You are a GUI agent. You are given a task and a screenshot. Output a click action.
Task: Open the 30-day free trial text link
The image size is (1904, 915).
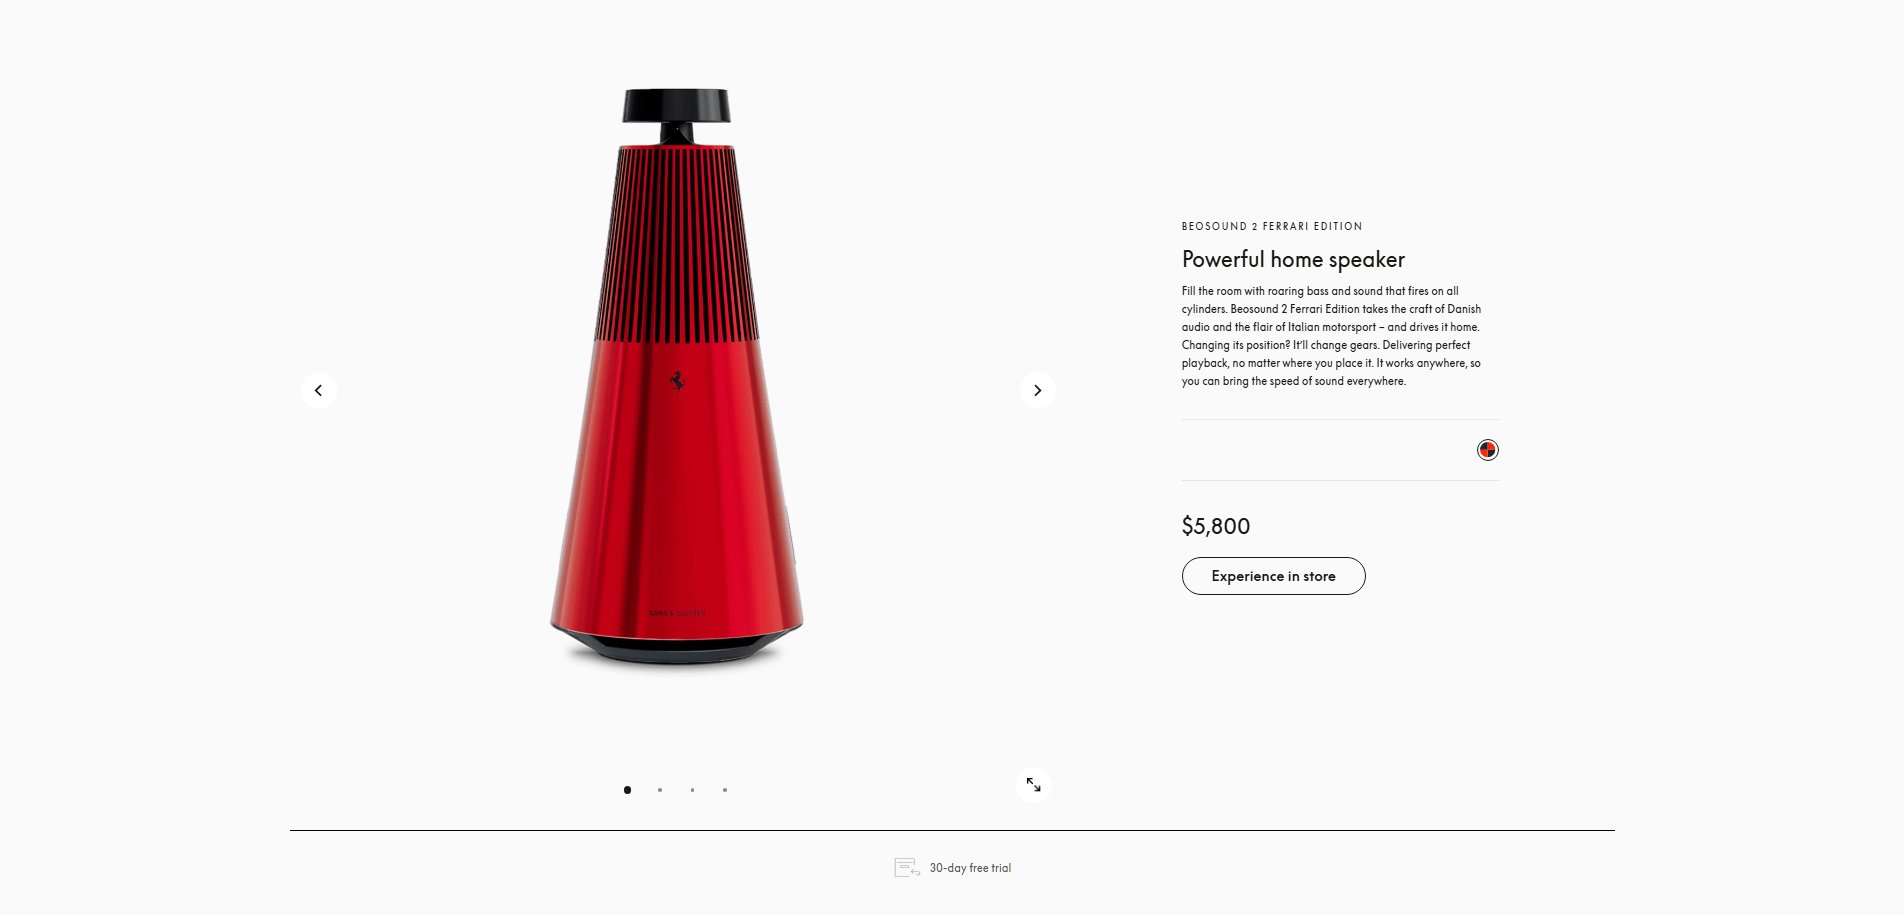[970, 868]
